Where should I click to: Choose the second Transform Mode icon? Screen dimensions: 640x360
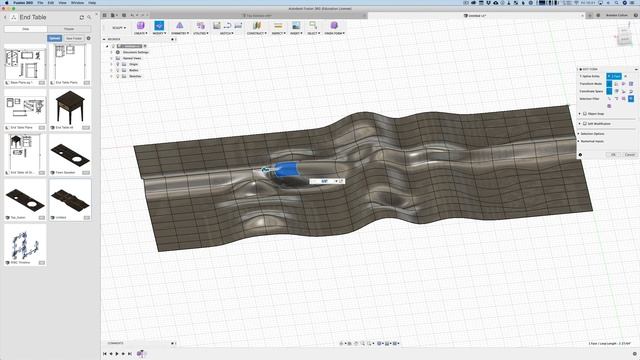(616, 84)
